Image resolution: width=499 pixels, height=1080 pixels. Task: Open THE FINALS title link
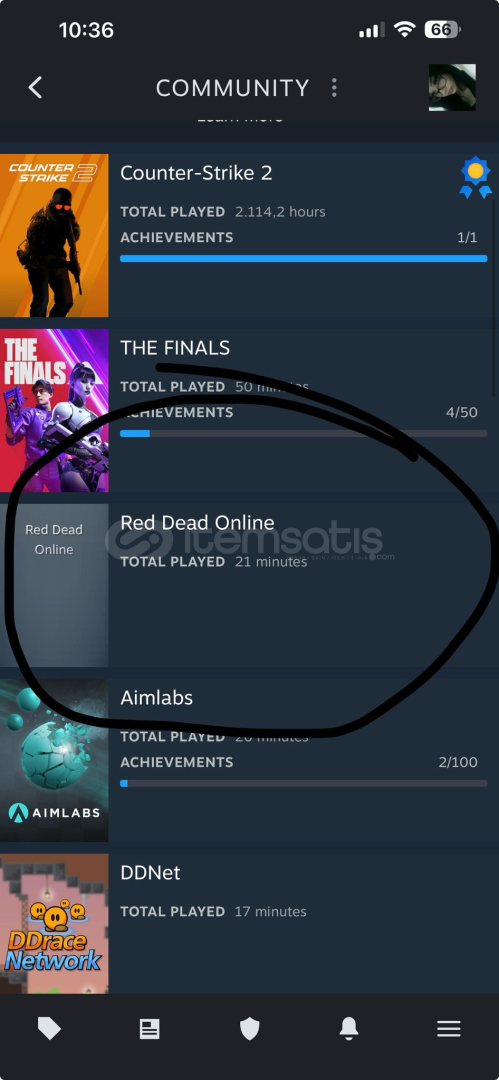[x=175, y=348]
